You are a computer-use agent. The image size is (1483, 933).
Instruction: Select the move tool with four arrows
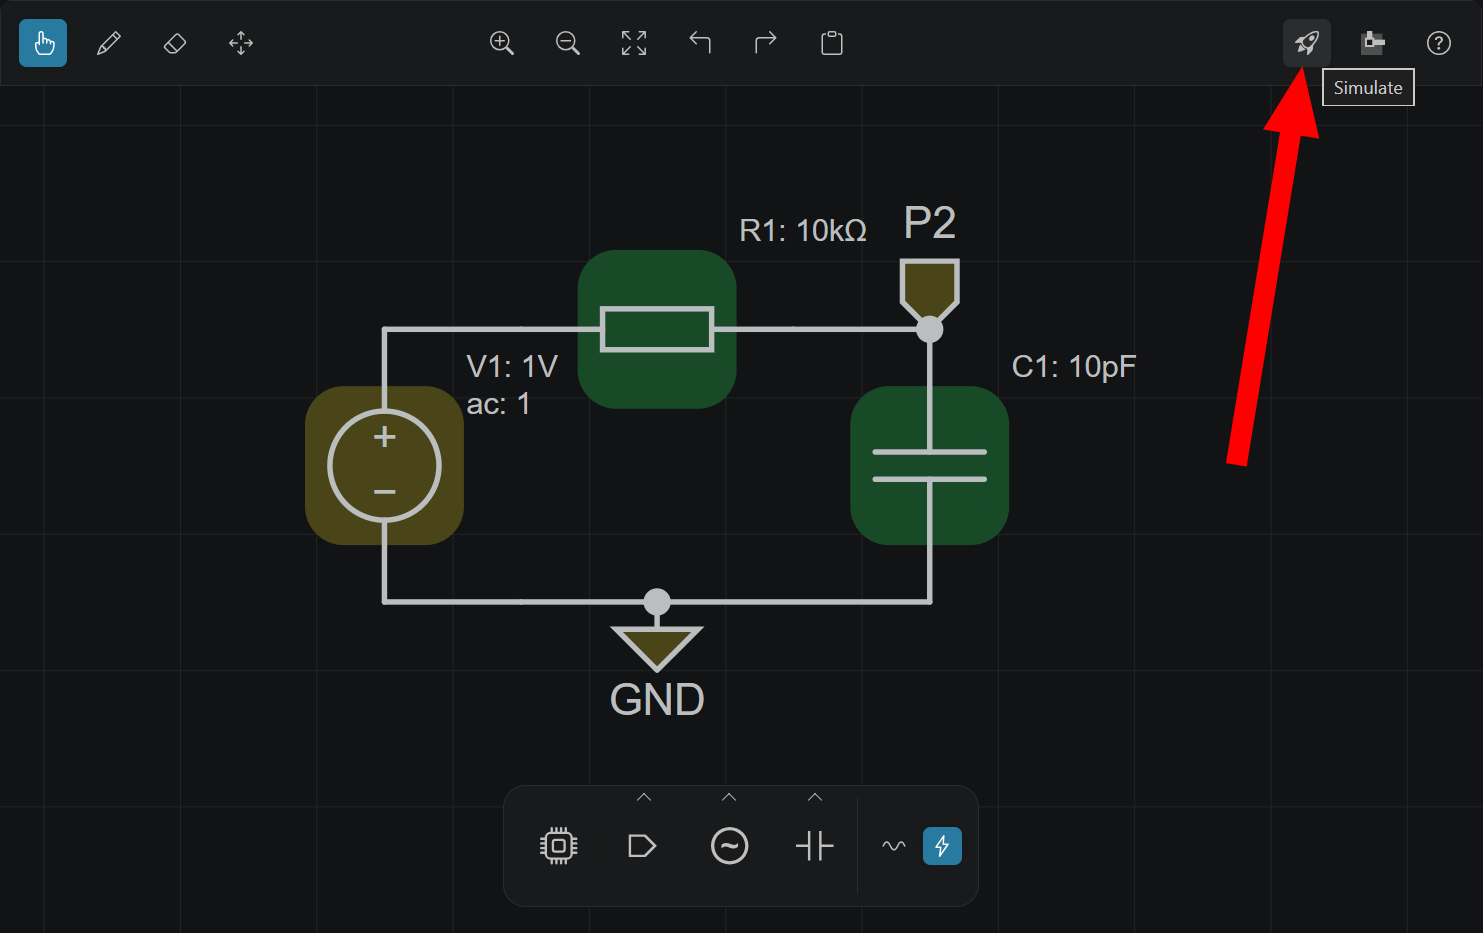pos(241,43)
